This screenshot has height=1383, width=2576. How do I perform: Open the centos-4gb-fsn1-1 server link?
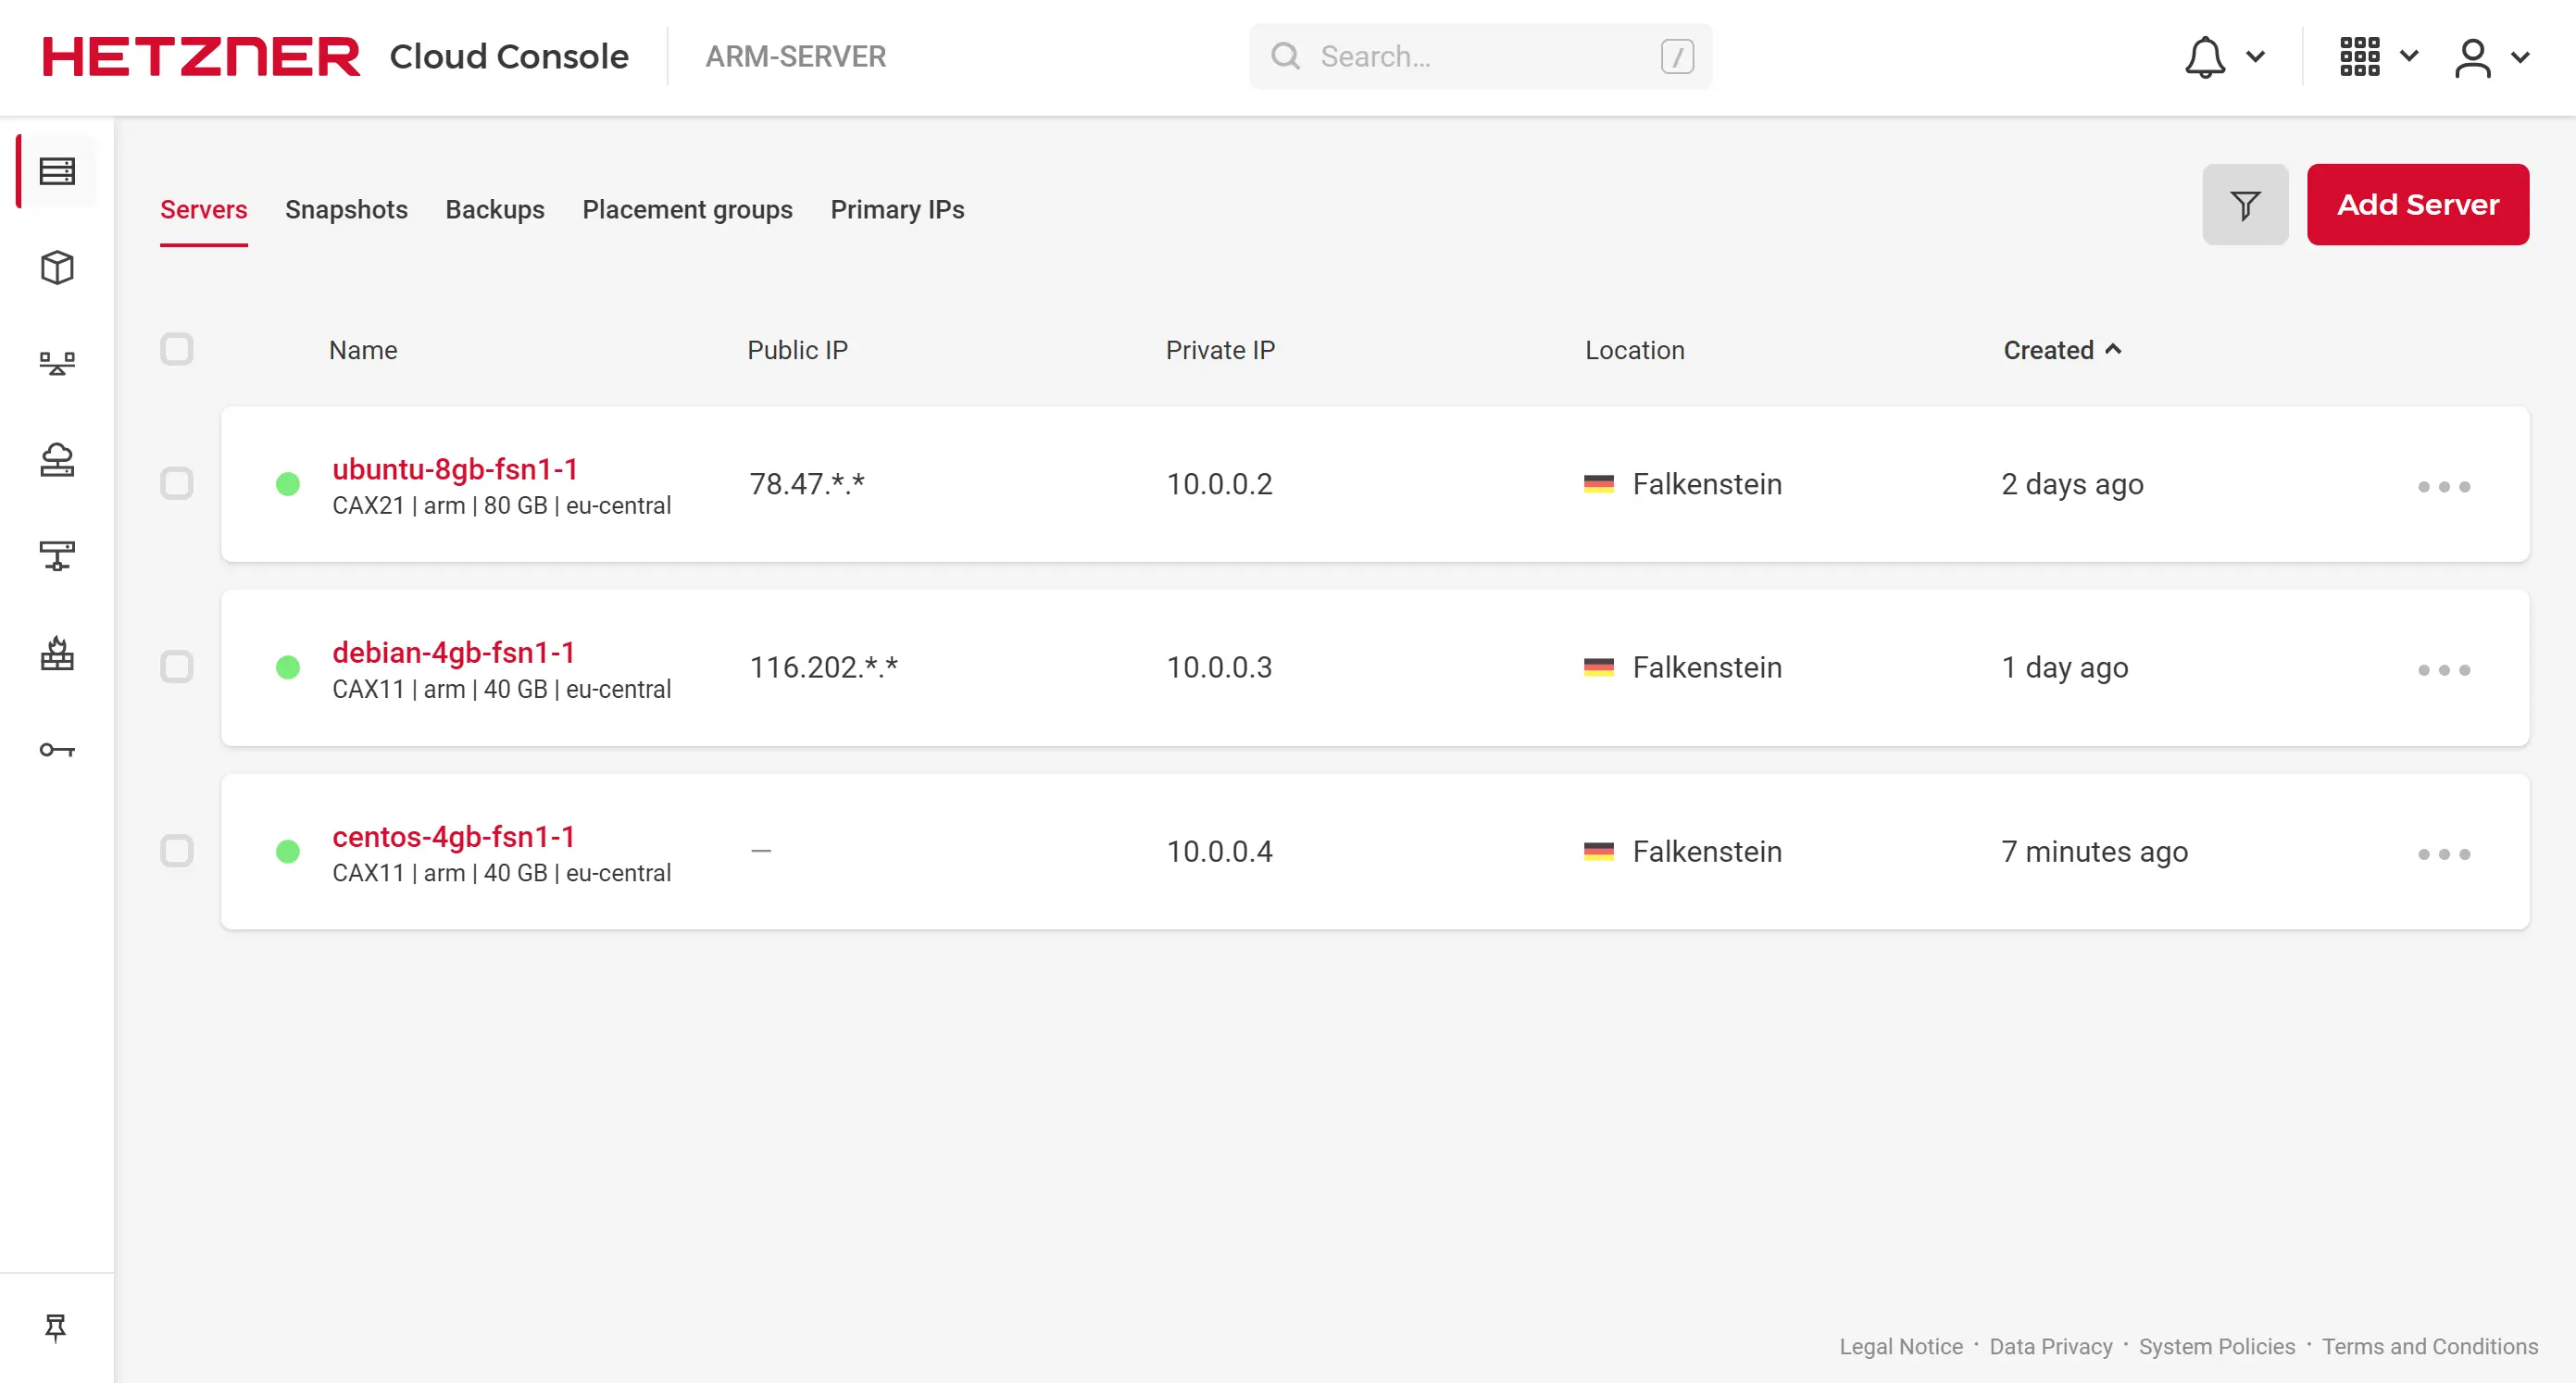(454, 836)
